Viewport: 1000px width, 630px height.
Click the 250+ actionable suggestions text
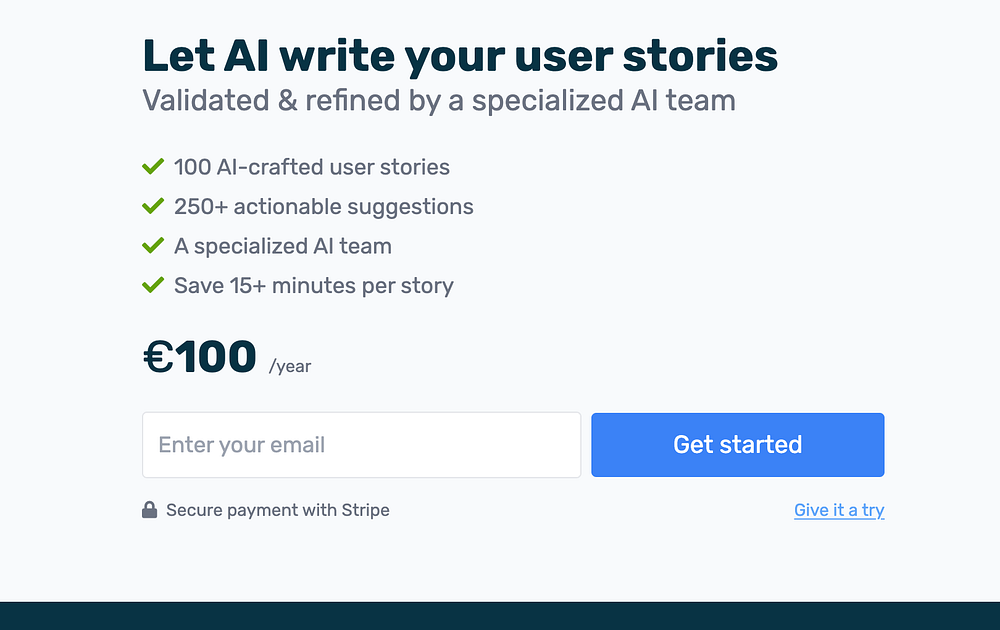[x=324, y=207]
